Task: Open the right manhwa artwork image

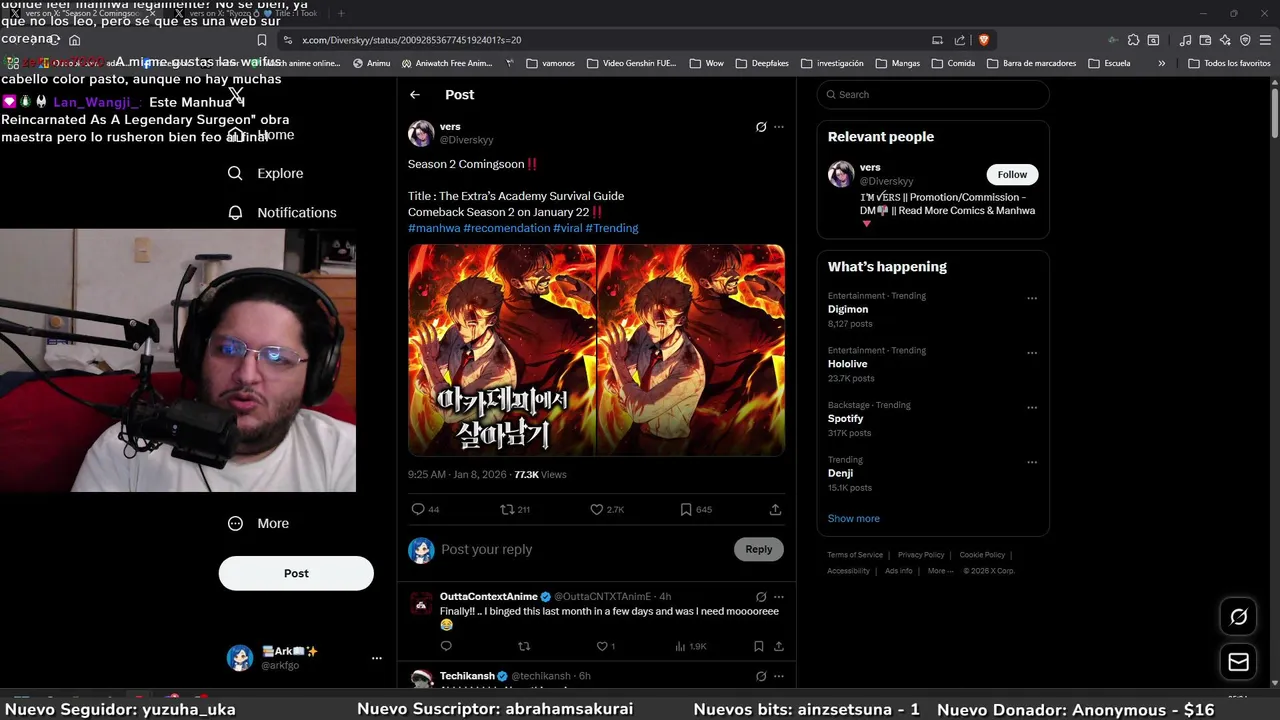Action: point(691,350)
